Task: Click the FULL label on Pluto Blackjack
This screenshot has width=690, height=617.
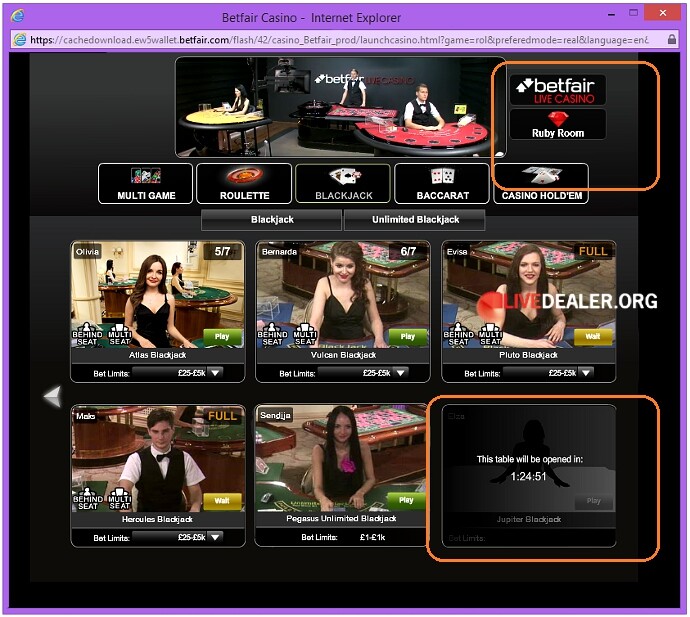Action: pos(593,251)
